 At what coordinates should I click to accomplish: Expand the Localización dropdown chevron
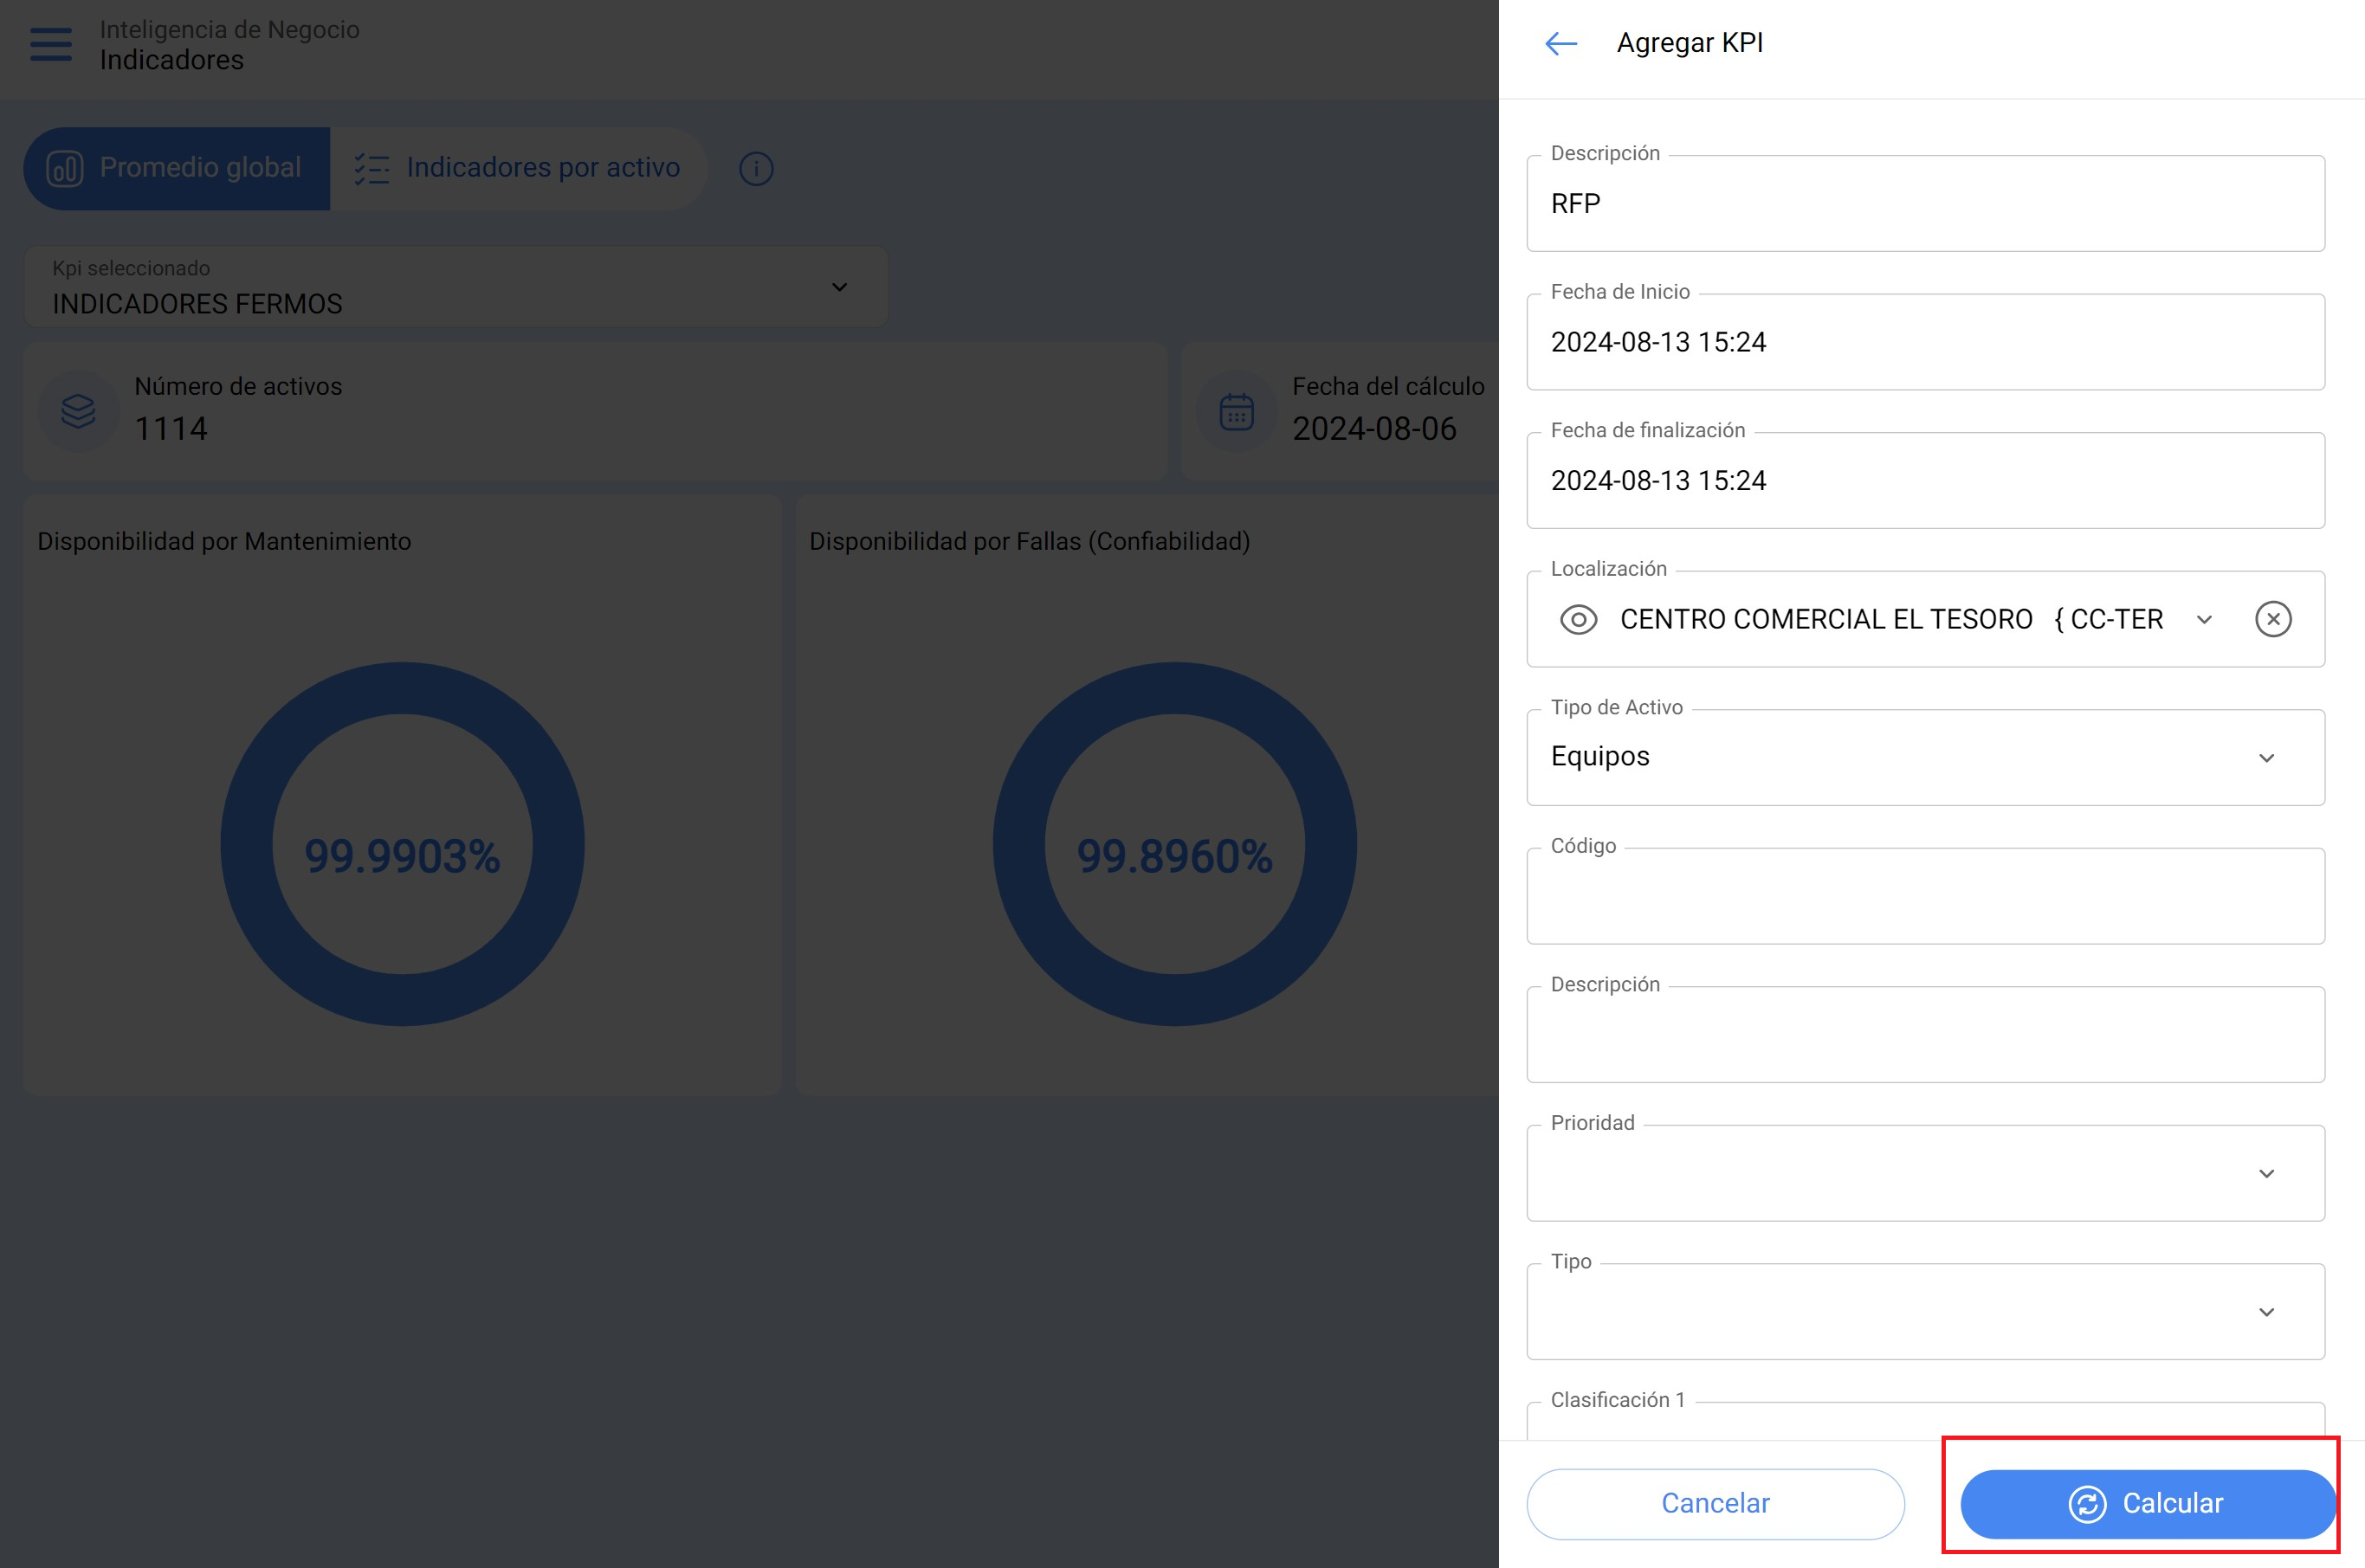tap(2204, 620)
